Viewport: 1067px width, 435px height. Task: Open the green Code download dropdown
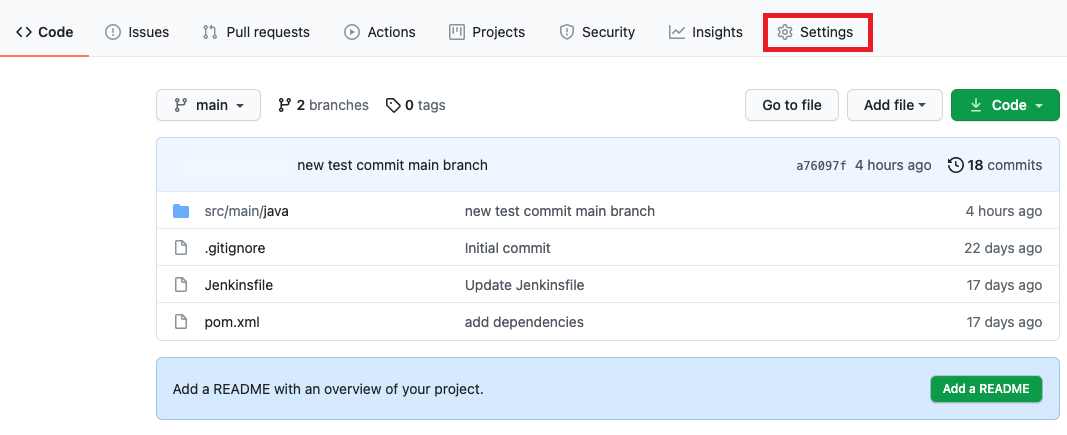tap(1005, 105)
